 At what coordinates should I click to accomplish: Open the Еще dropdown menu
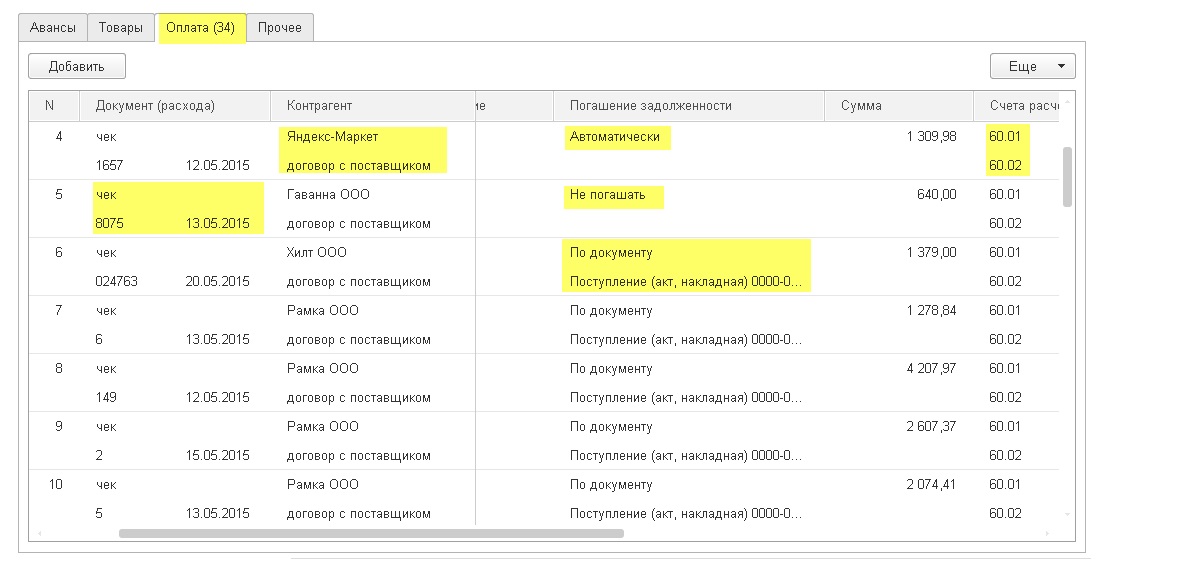pos(1032,66)
